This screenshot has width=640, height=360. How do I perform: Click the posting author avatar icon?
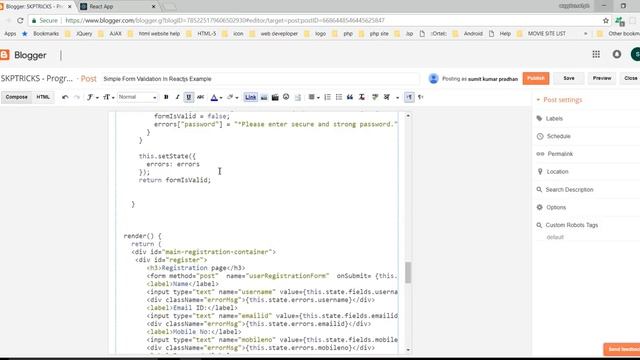[x=433, y=78]
